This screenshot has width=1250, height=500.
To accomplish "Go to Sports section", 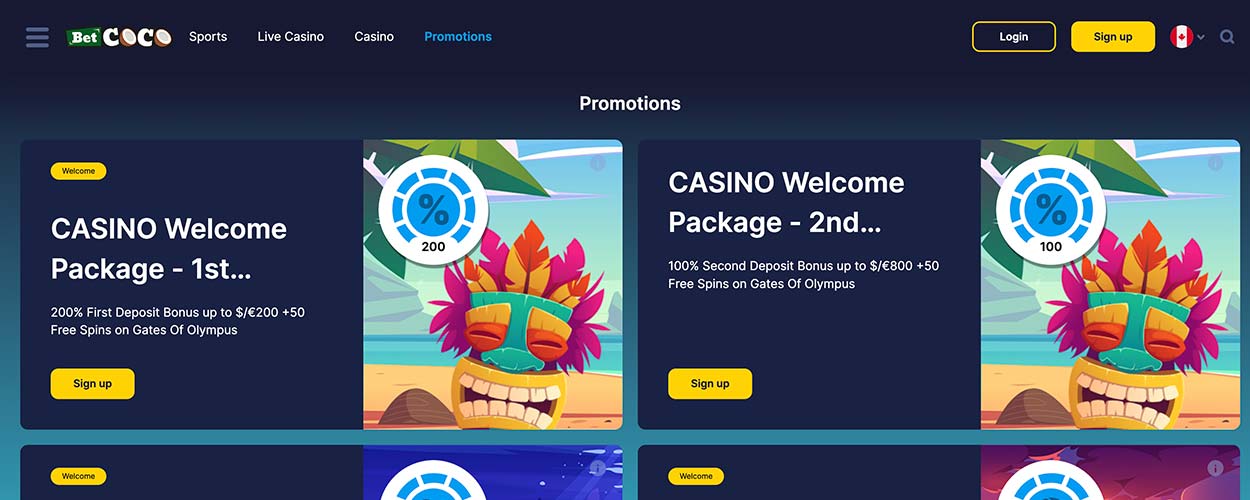I will tap(208, 37).
